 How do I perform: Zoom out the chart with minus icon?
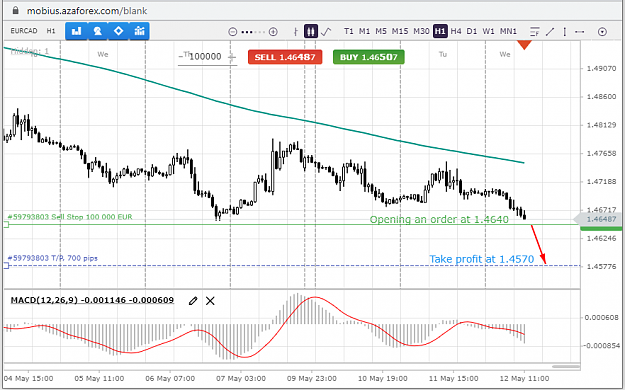tap(233, 32)
